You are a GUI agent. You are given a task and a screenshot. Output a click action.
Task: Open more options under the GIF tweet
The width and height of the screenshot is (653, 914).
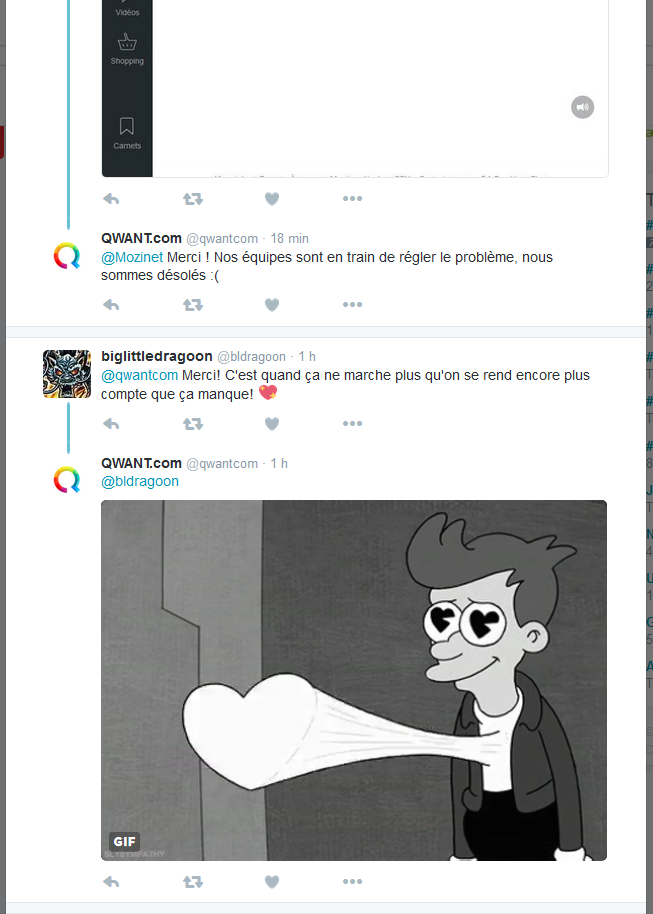(352, 882)
